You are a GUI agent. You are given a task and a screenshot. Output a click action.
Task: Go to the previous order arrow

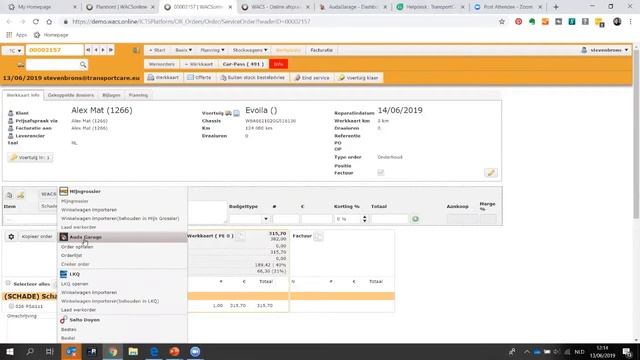[96, 50]
